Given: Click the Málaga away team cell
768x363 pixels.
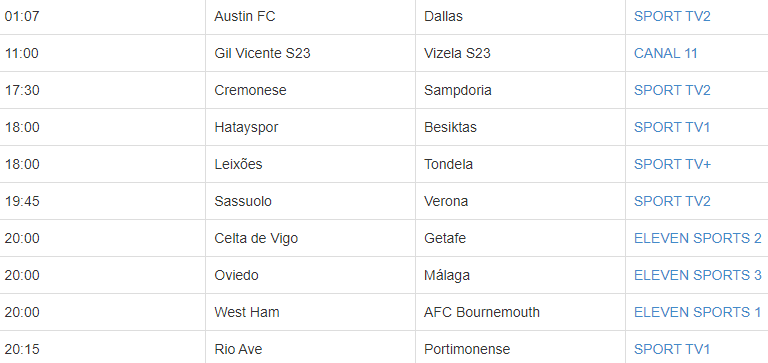Looking at the screenshot, I should click(x=520, y=275).
